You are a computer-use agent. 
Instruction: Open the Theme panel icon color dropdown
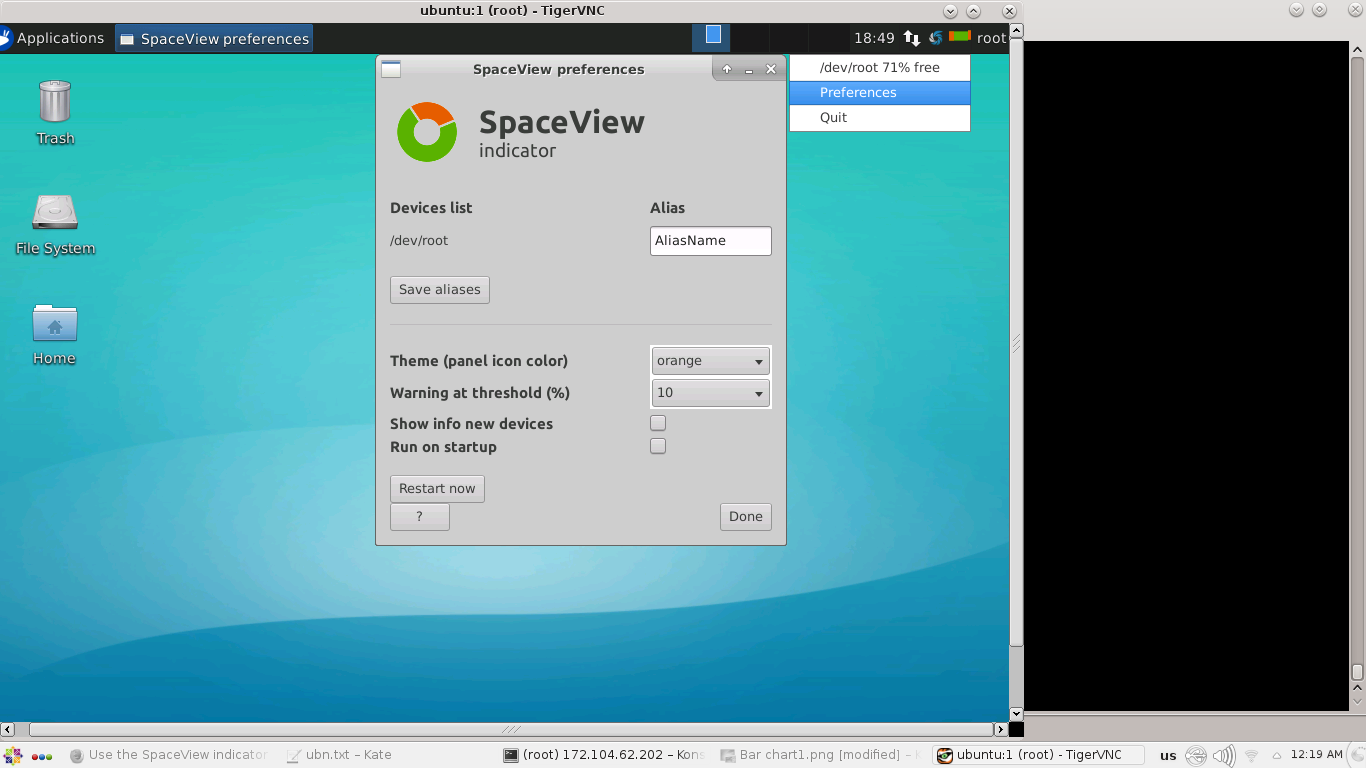(711, 361)
